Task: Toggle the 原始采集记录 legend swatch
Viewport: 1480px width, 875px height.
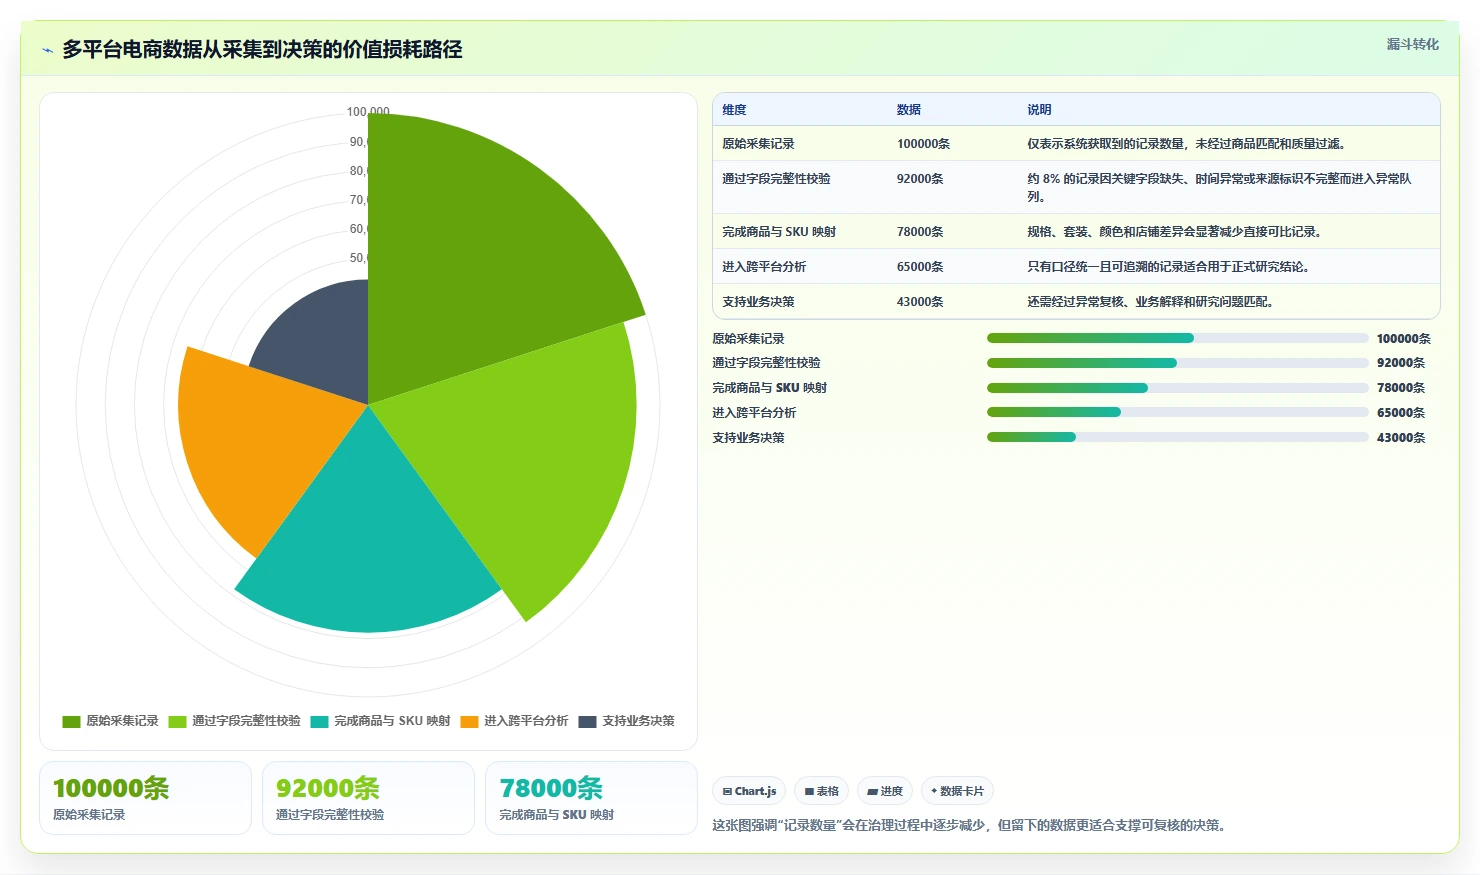Action: tap(71, 721)
